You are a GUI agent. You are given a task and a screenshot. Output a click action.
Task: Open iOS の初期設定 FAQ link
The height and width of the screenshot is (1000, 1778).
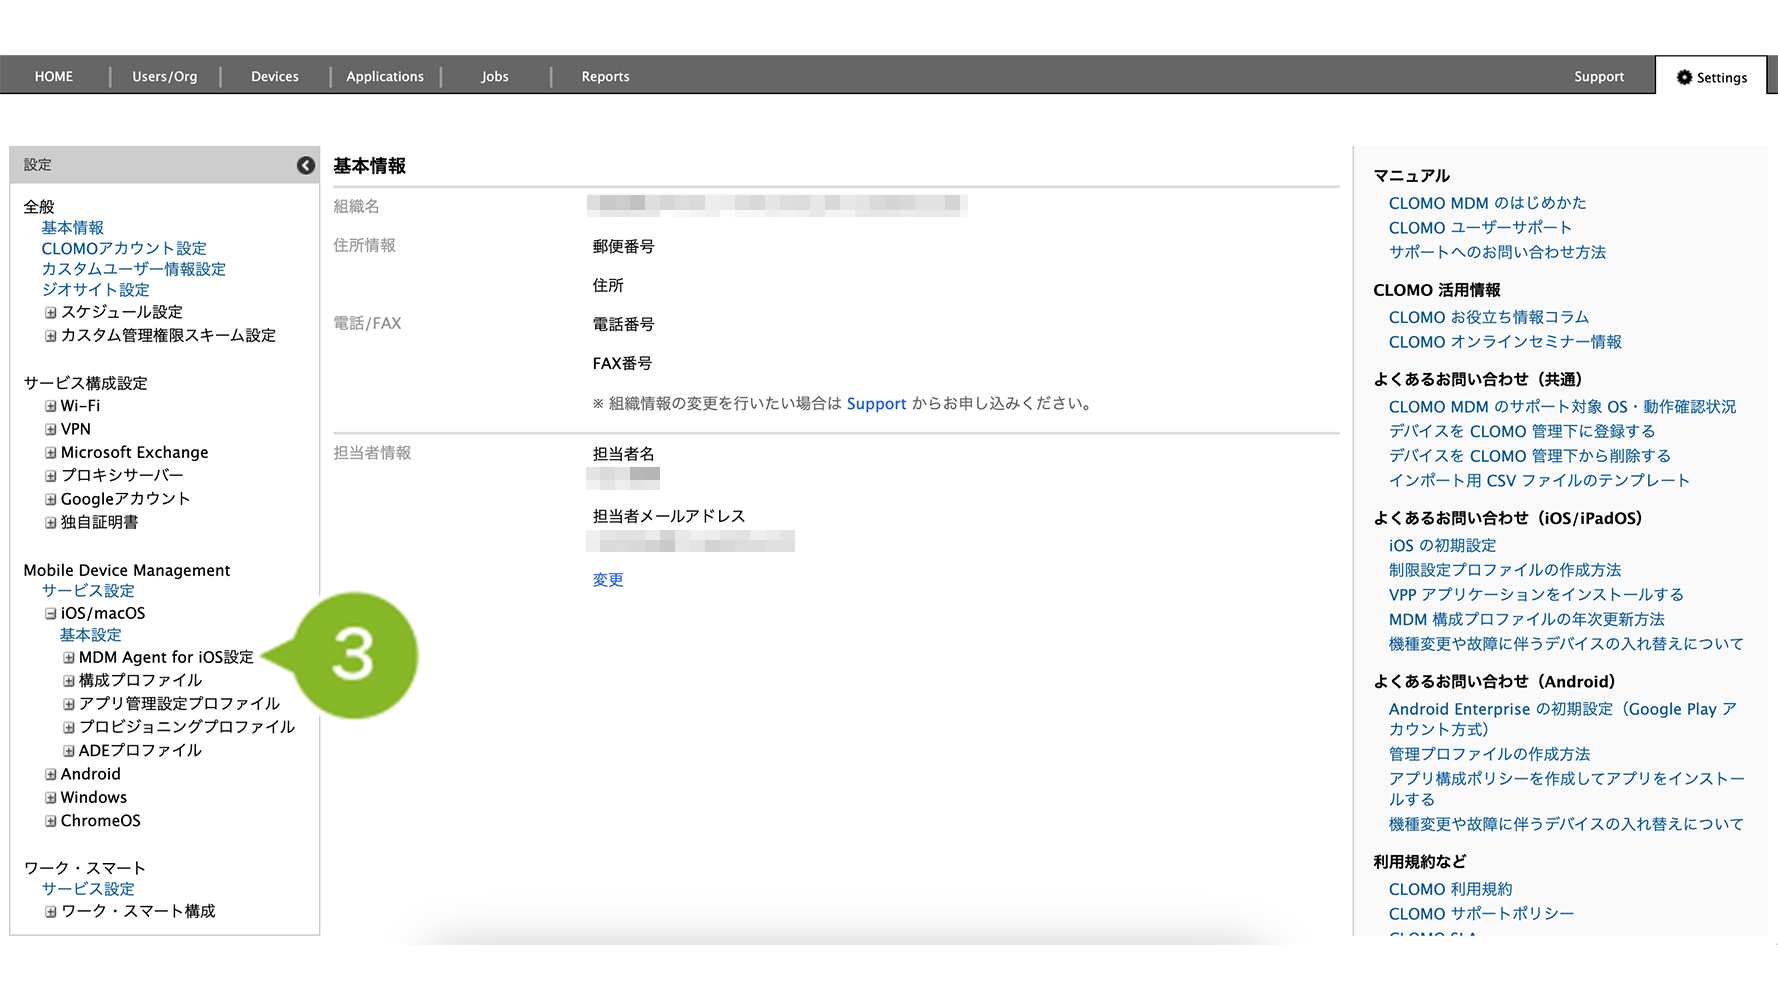(1442, 546)
